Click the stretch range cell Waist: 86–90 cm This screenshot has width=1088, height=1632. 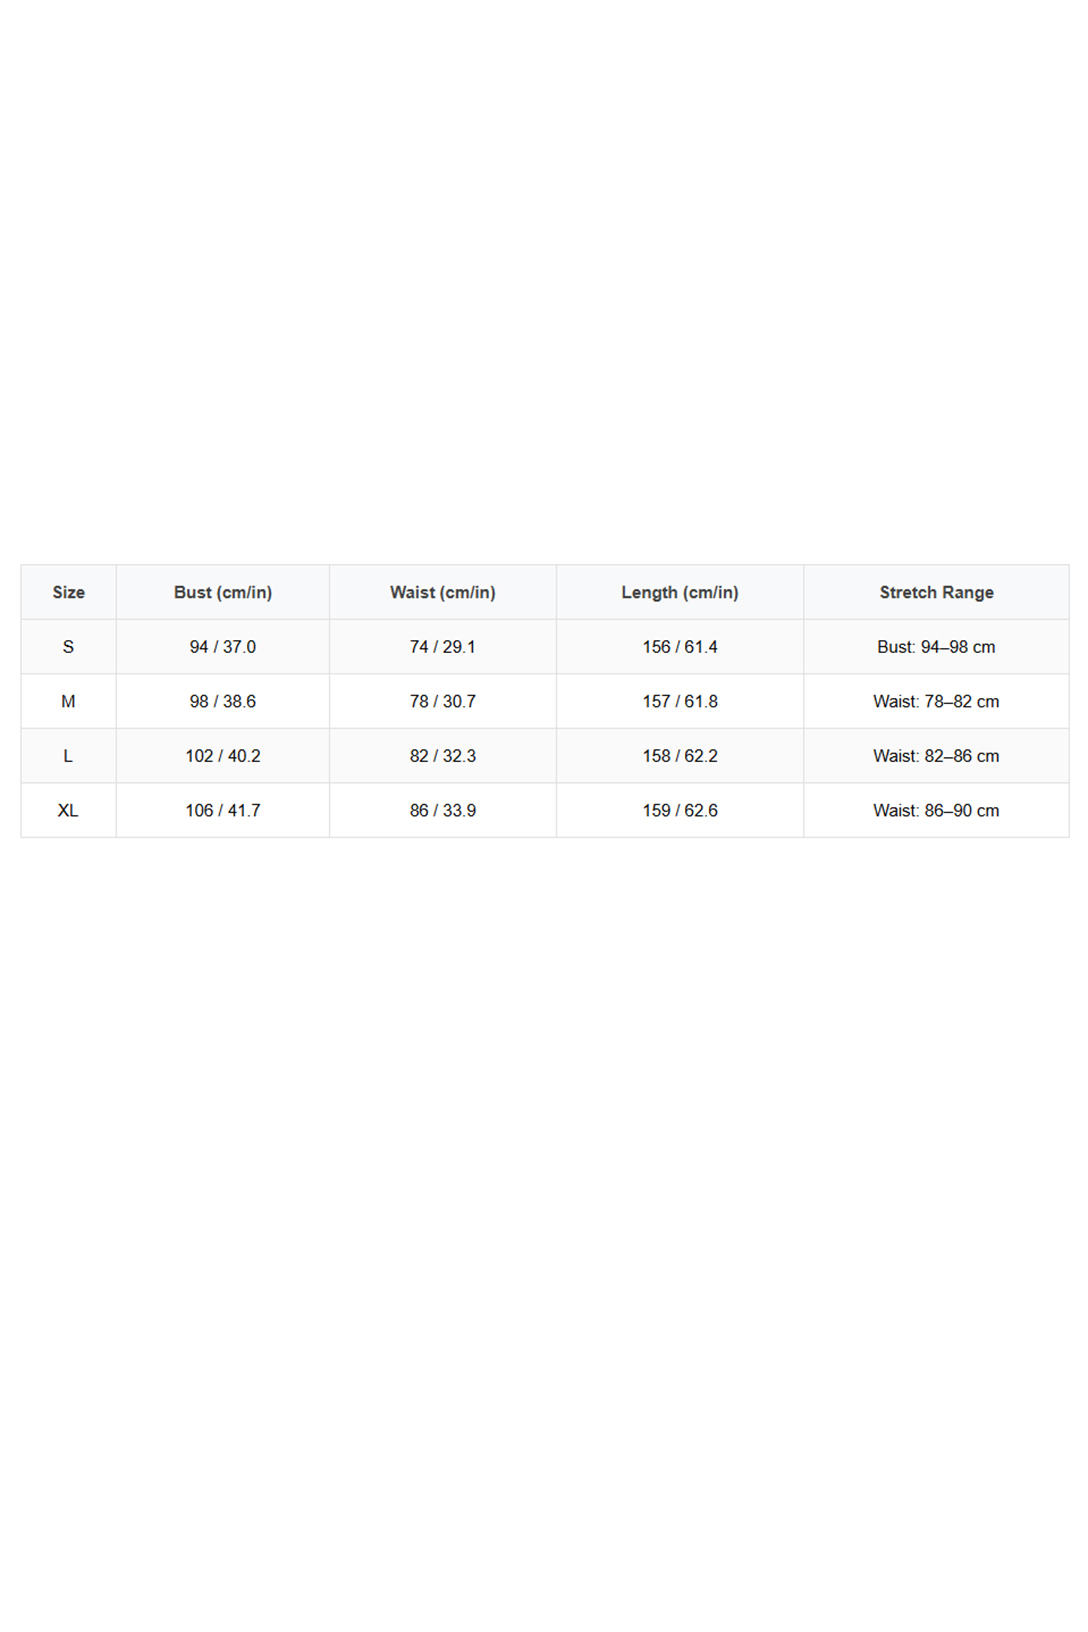pos(936,810)
